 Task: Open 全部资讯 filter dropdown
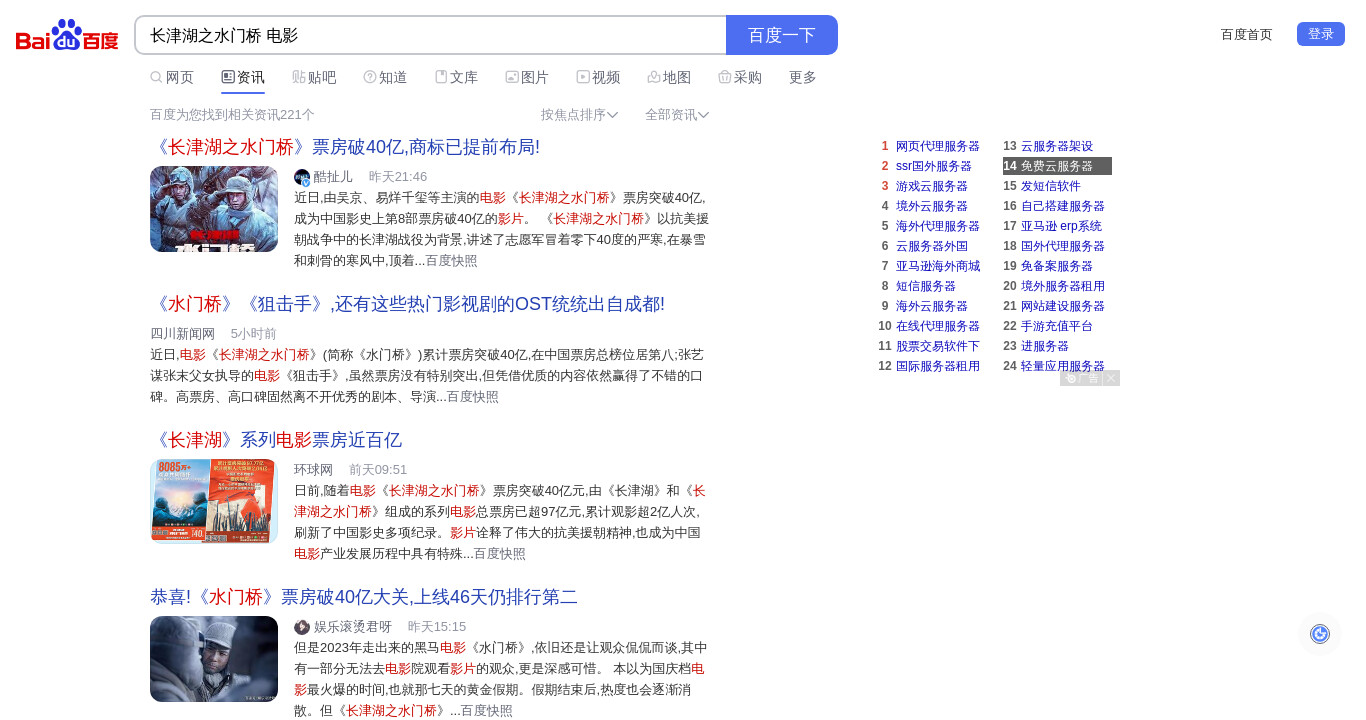click(x=677, y=114)
